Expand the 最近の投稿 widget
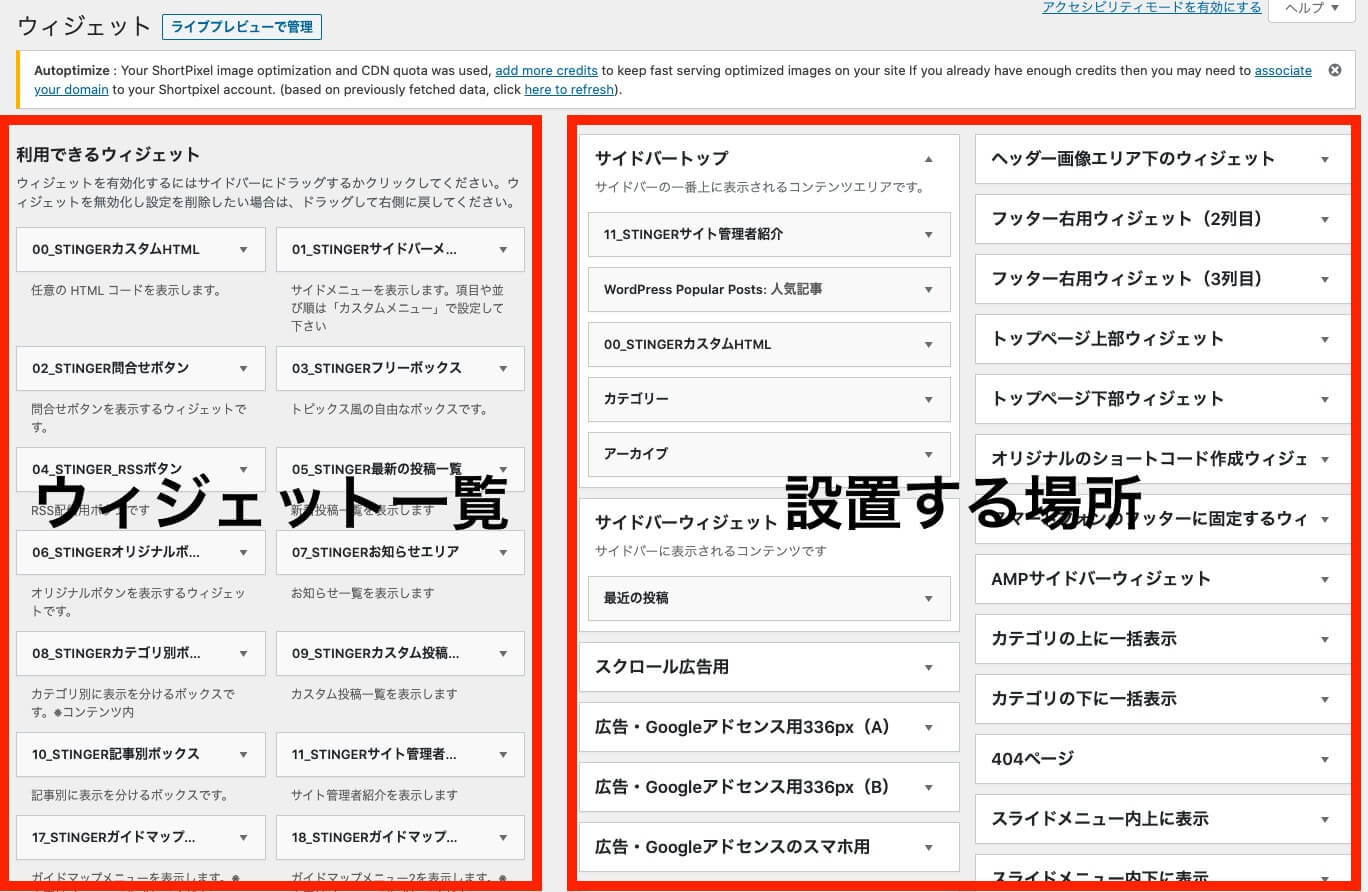This screenshot has width=1368, height=892. pyautogui.click(x=928, y=598)
